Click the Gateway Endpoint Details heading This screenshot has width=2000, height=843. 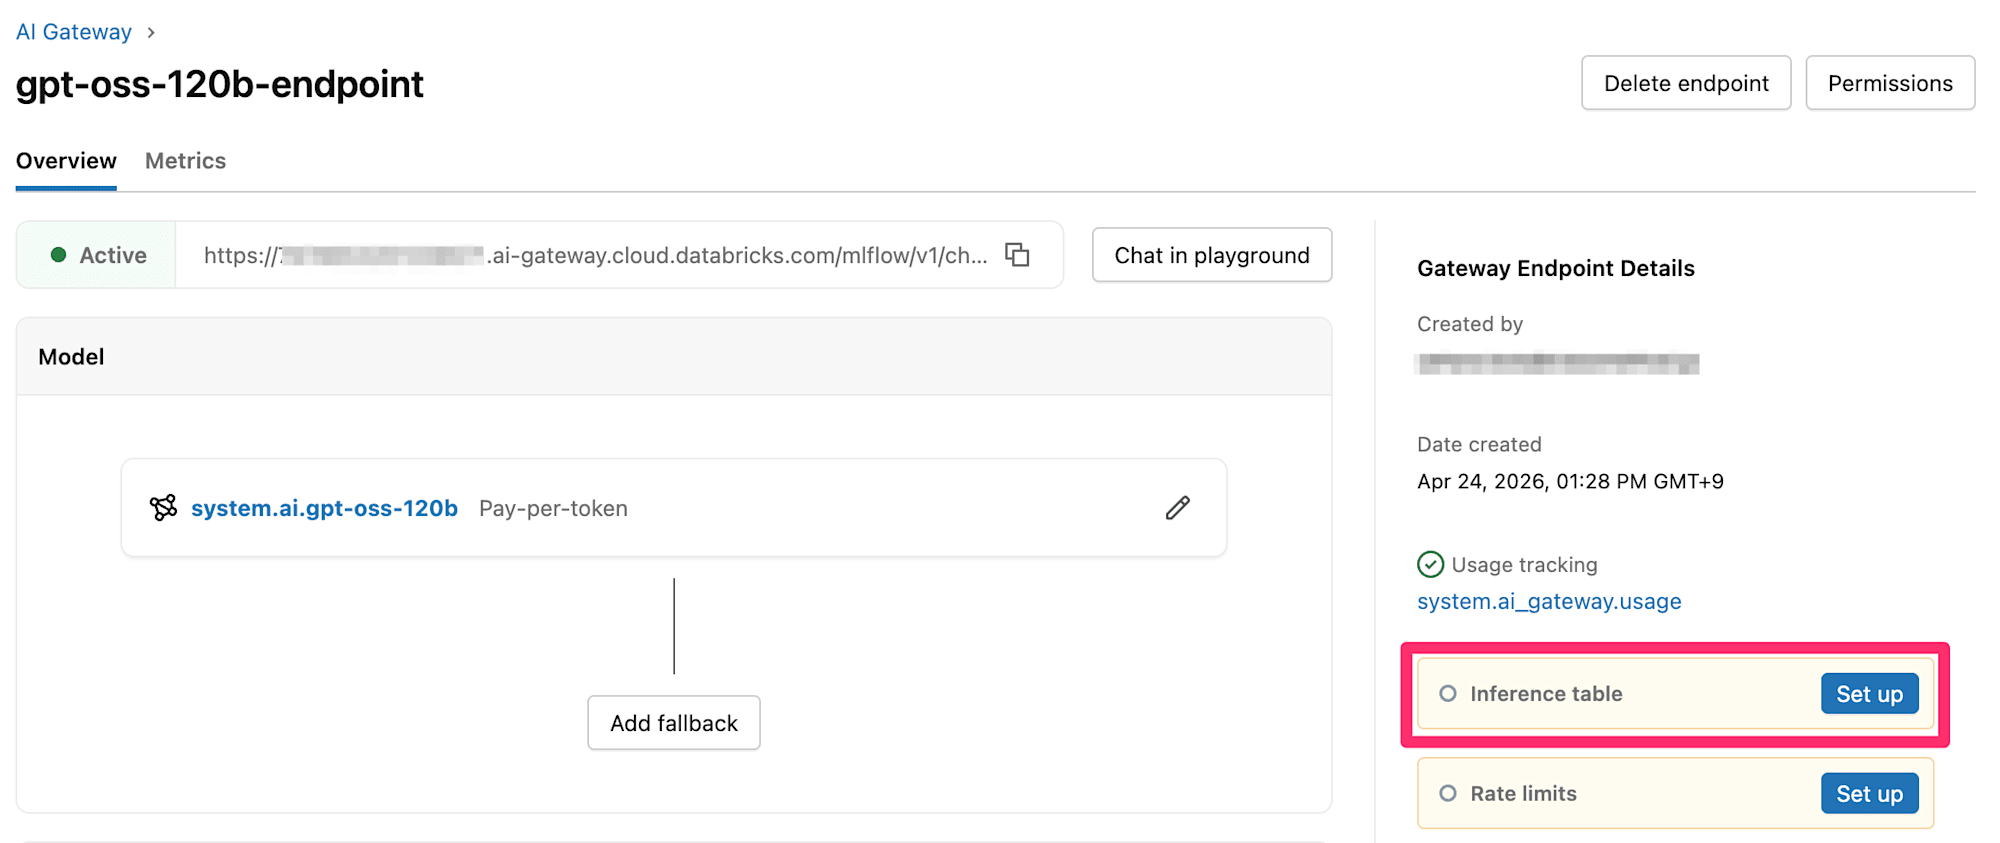pos(1556,268)
